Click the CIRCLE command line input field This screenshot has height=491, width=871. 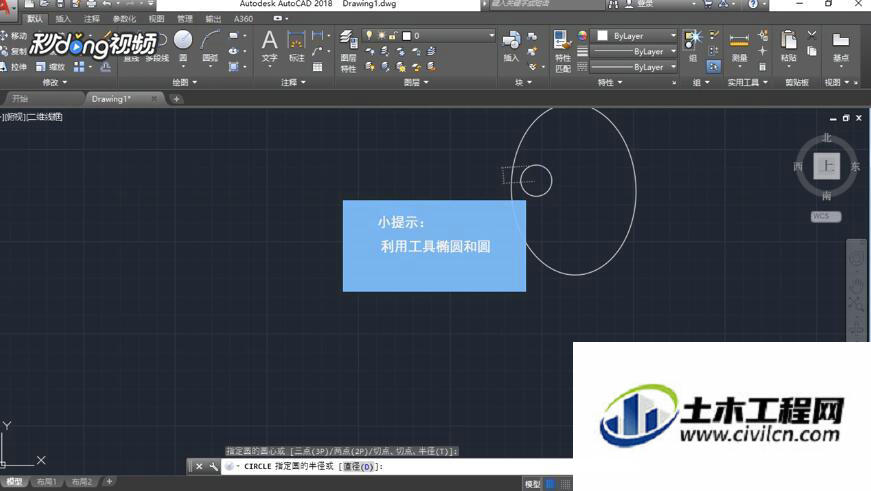(397, 467)
